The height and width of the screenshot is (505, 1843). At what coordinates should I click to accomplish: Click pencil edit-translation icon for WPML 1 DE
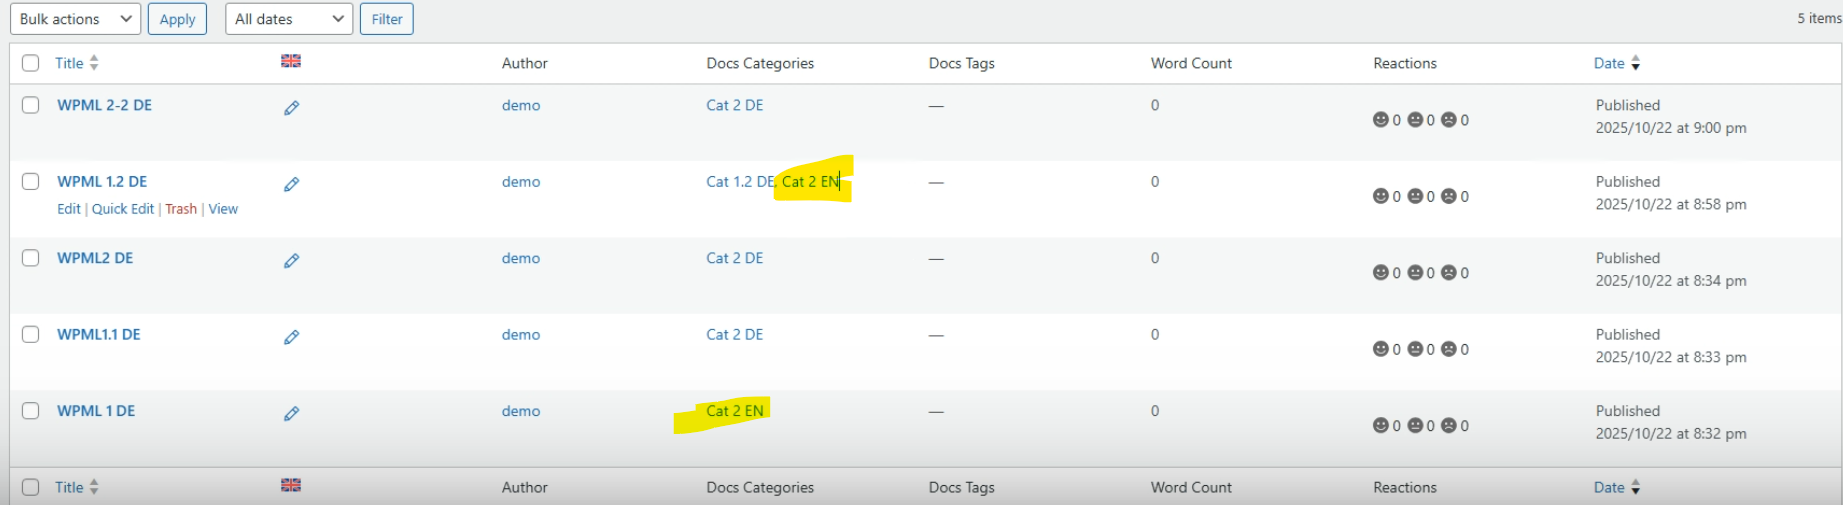(x=291, y=413)
